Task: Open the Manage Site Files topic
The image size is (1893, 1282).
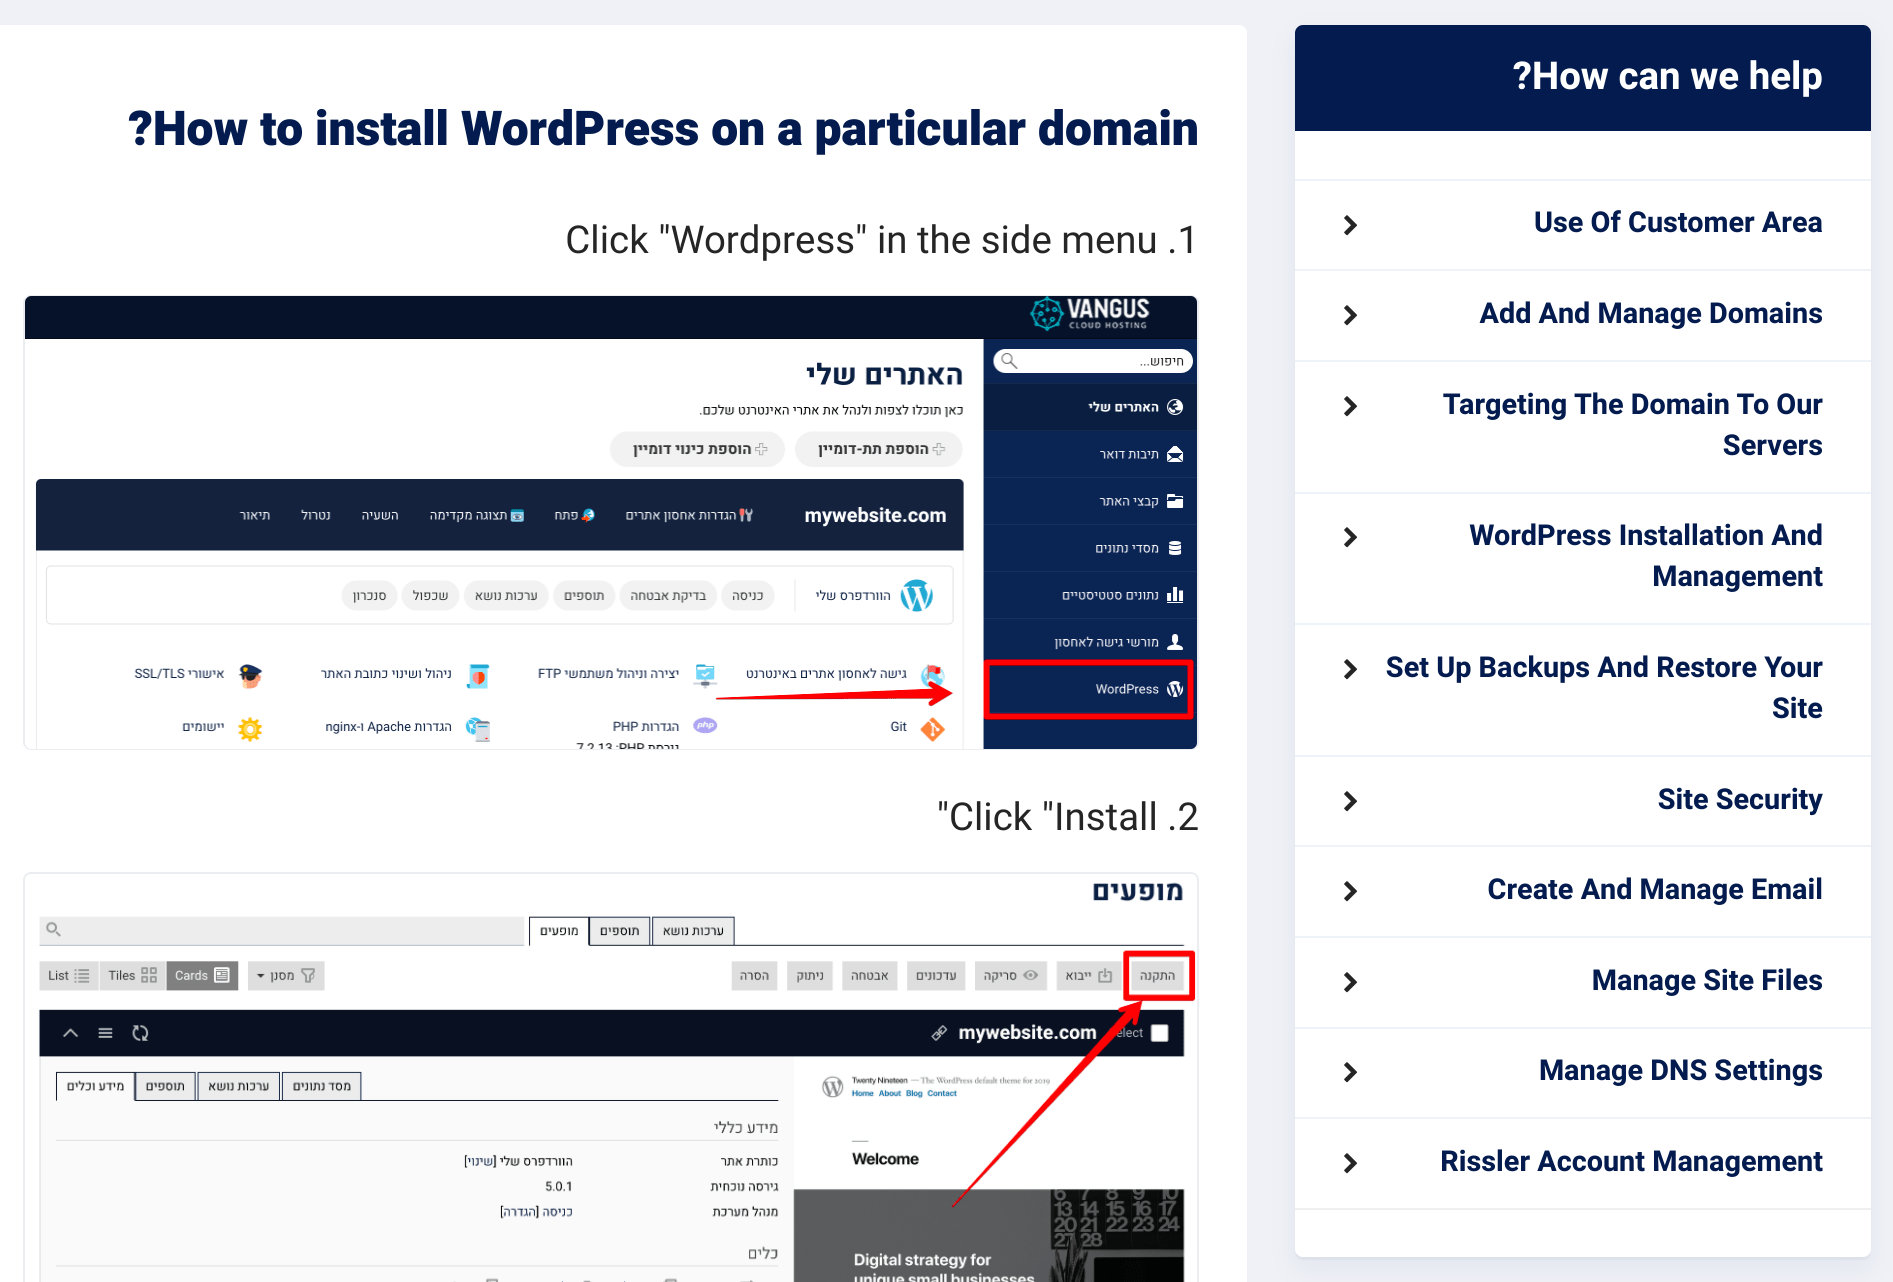Action: point(1706,980)
